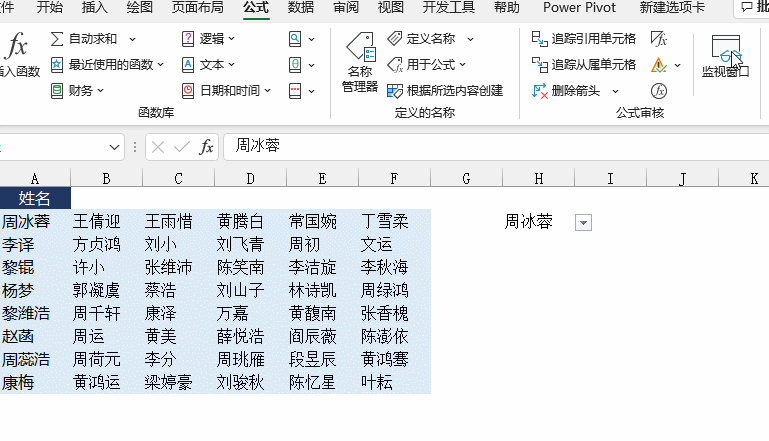Select the 姓名 header cell
Screen dimensions: 769x441
point(35,199)
